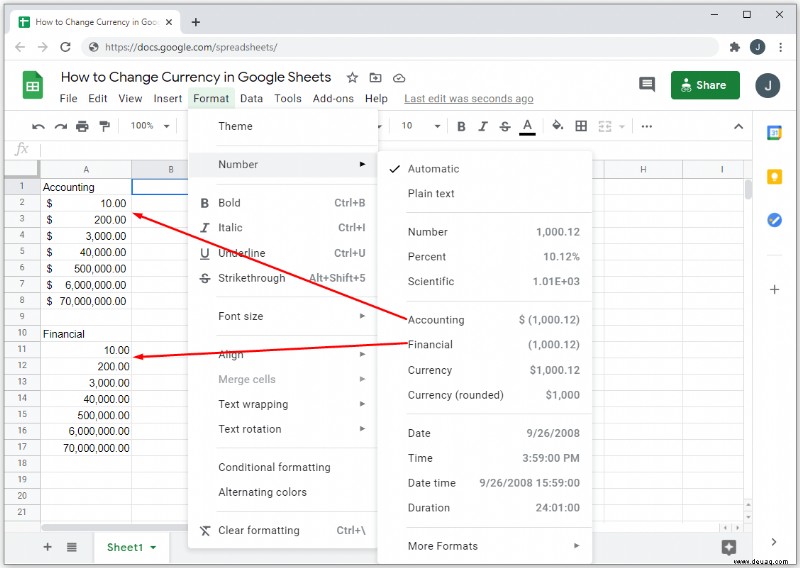Click the formula bar input
Image resolution: width=800 pixels, height=568 pixels.
click(395, 150)
